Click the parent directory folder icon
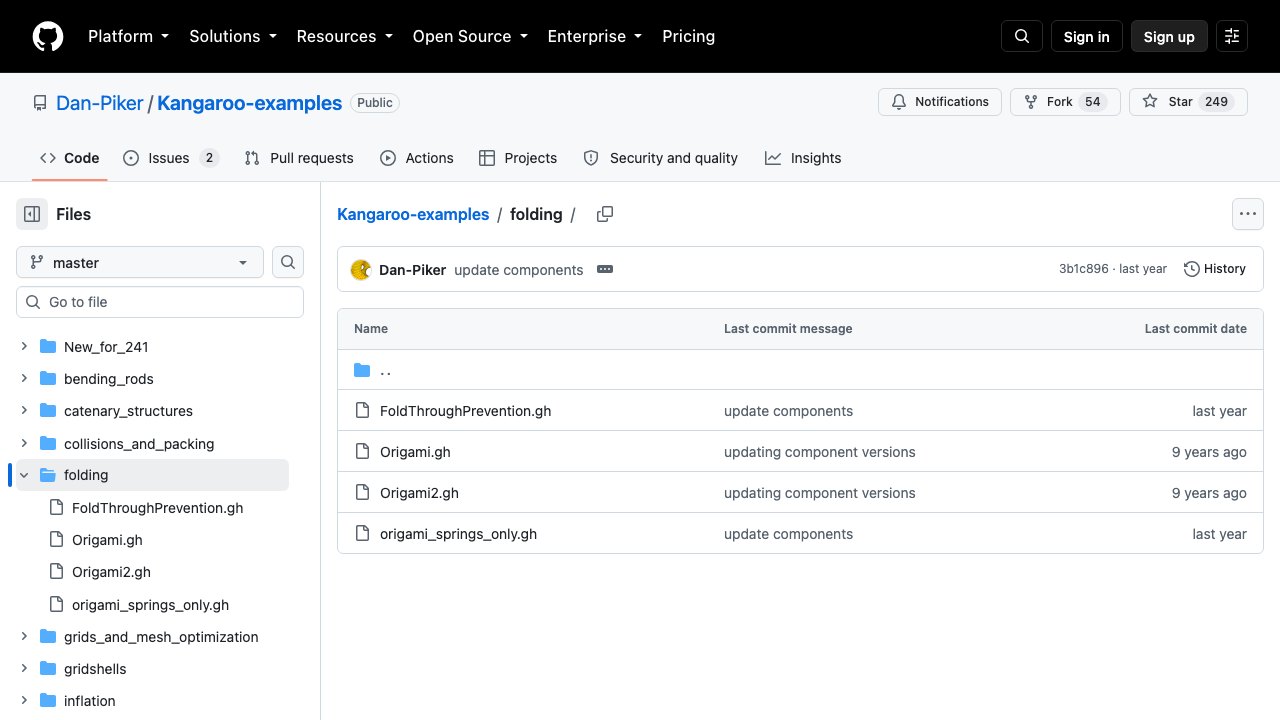 pyautogui.click(x=362, y=370)
